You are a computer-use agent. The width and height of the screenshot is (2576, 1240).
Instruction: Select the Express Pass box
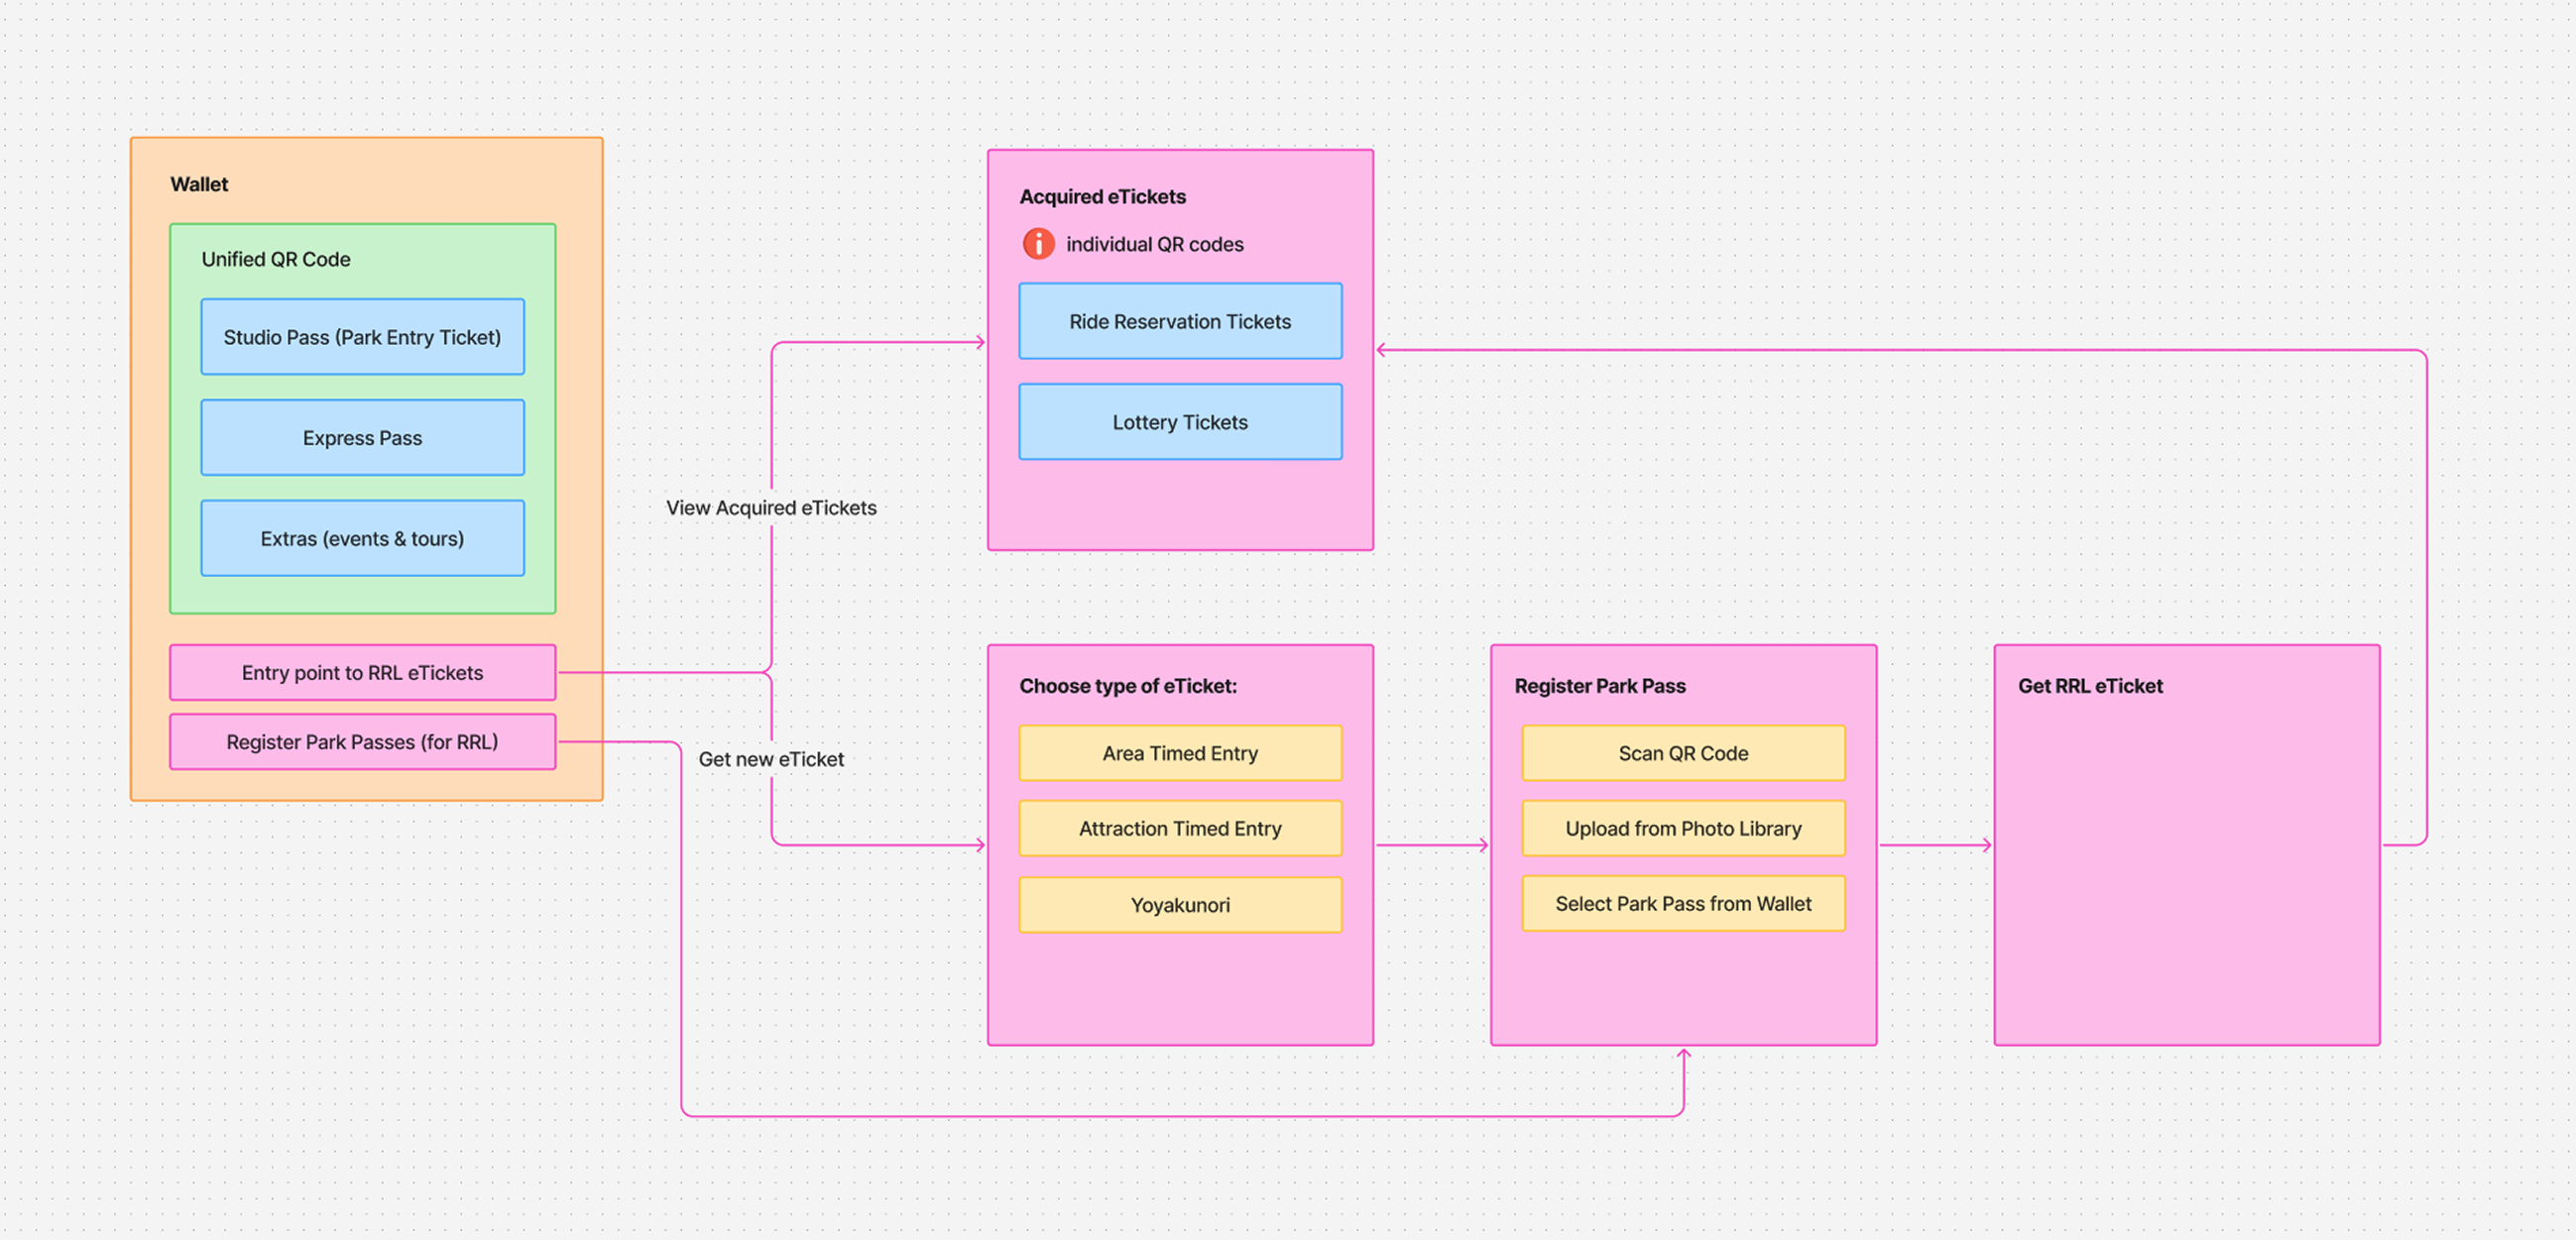click(x=362, y=438)
